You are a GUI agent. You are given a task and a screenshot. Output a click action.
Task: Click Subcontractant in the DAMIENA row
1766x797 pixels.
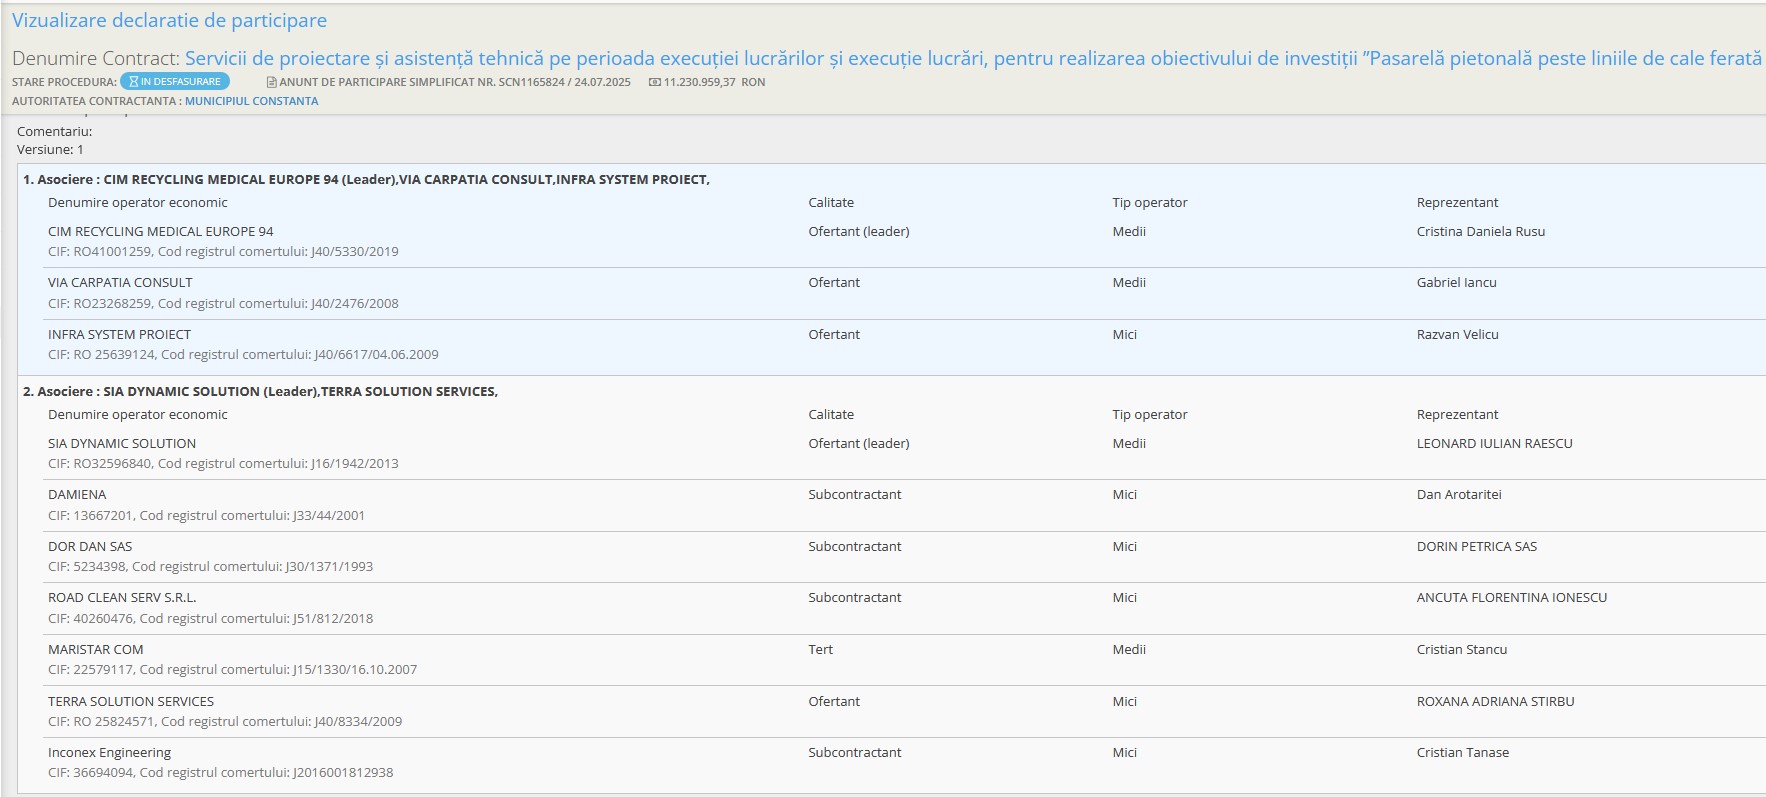[855, 494]
